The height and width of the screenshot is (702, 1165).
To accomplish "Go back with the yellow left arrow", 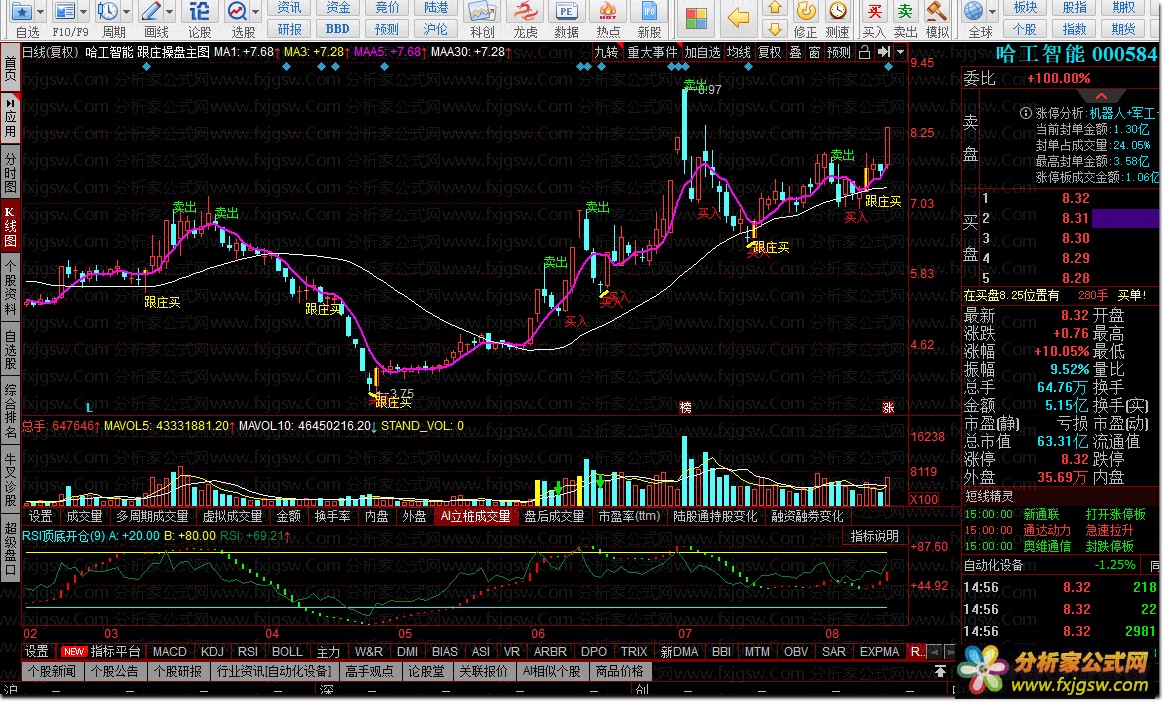I will [737, 19].
